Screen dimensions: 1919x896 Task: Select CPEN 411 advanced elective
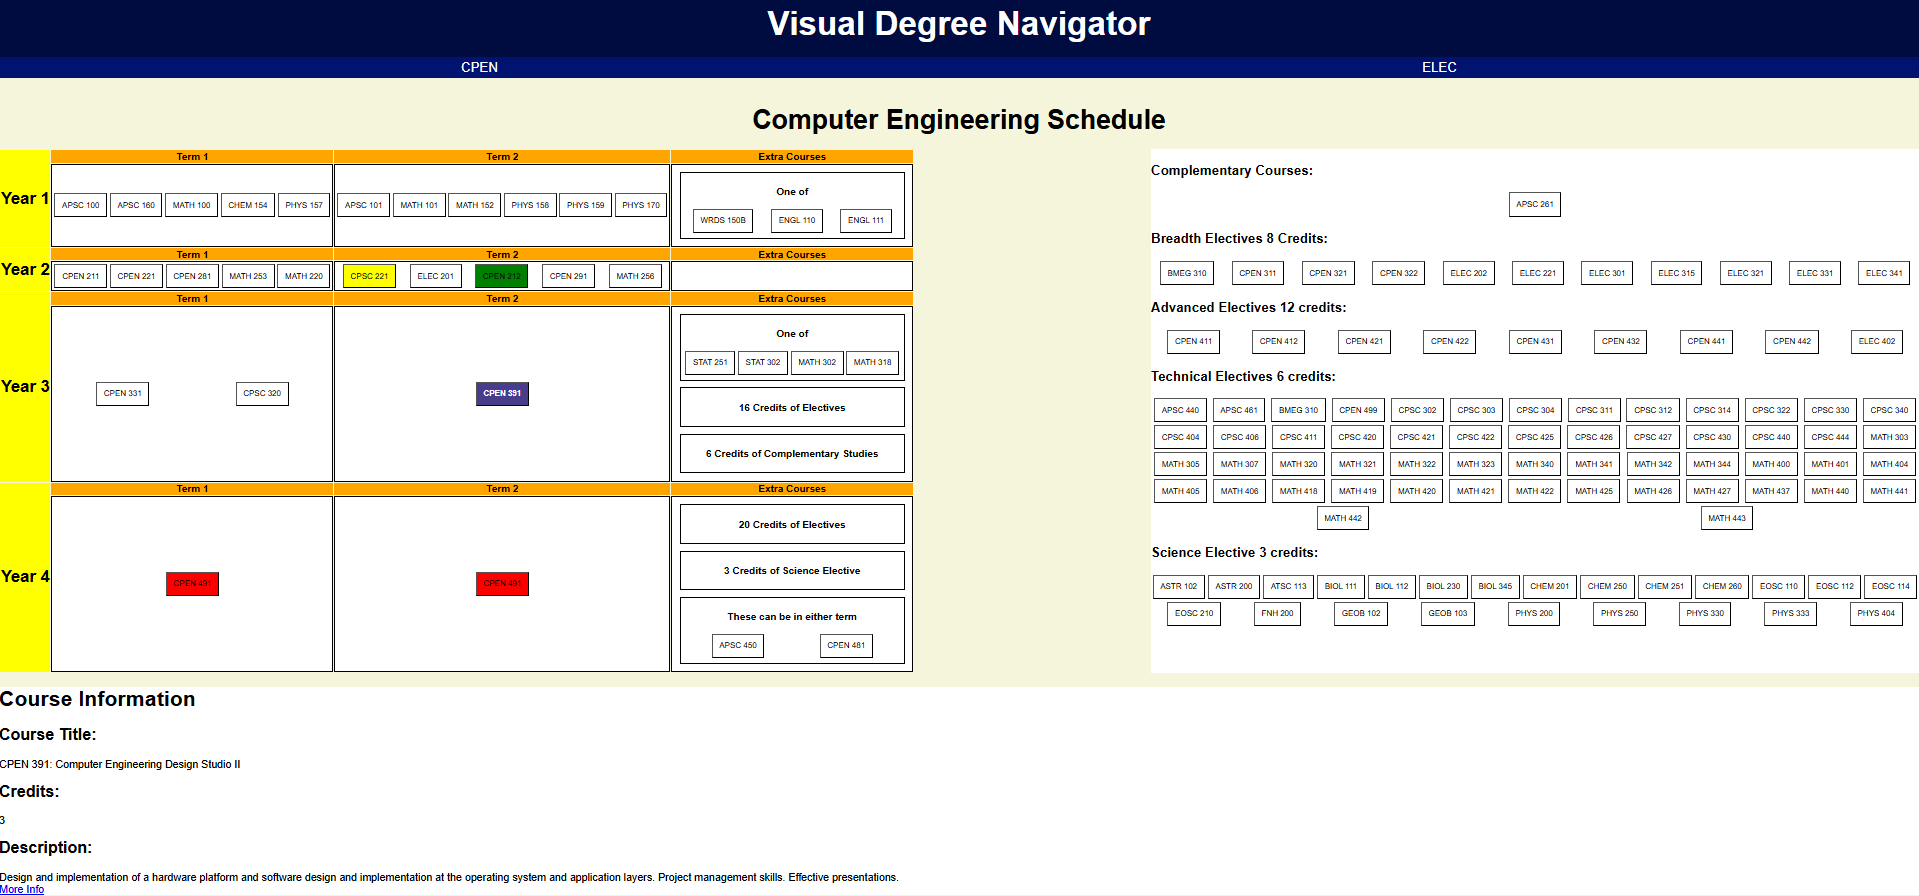1193,341
